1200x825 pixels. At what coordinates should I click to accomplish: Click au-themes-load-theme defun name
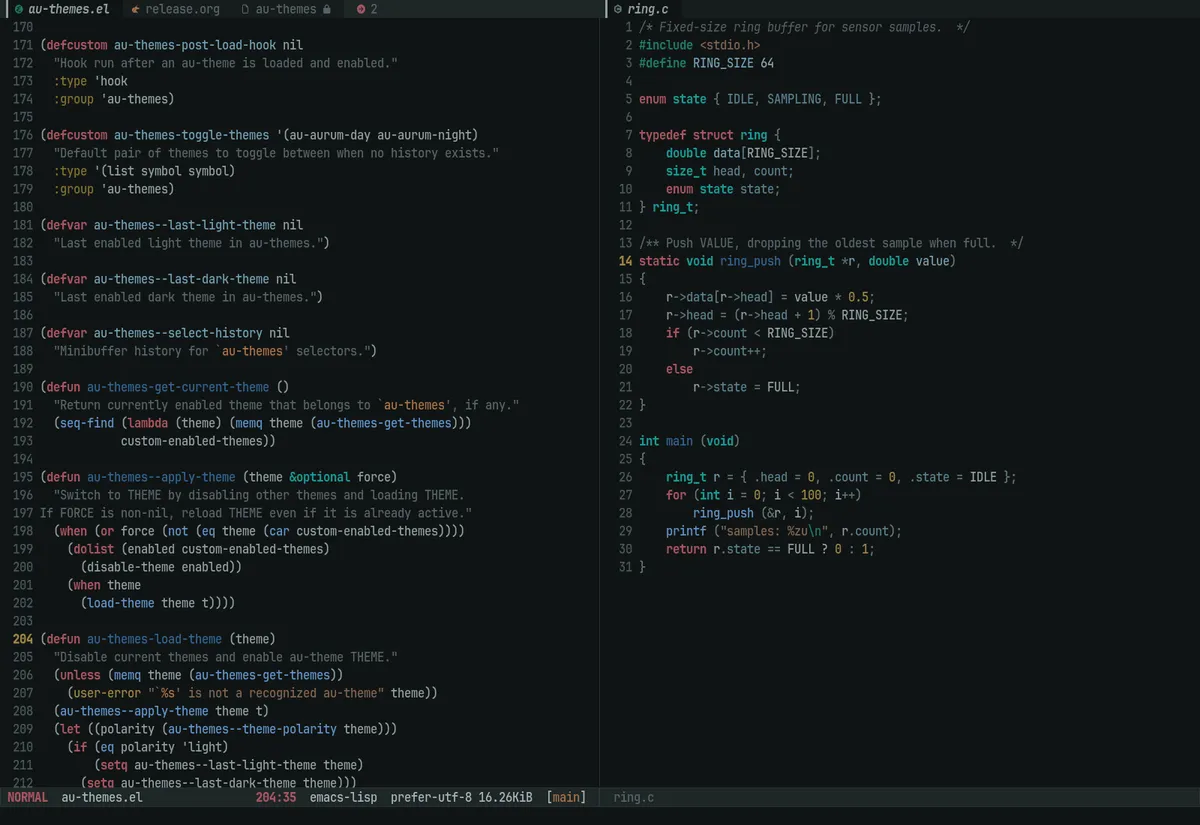click(x=154, y=639)
